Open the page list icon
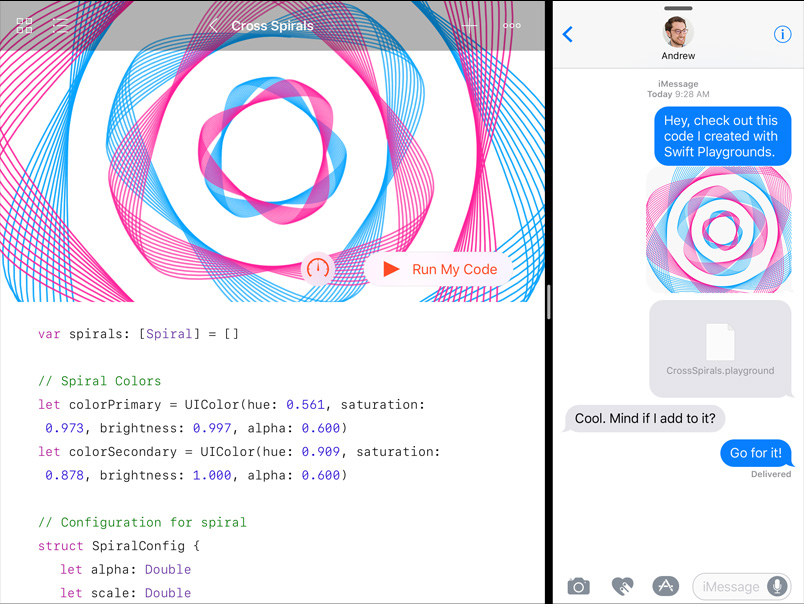Screen dimensions: 804x604 [61, 26]
